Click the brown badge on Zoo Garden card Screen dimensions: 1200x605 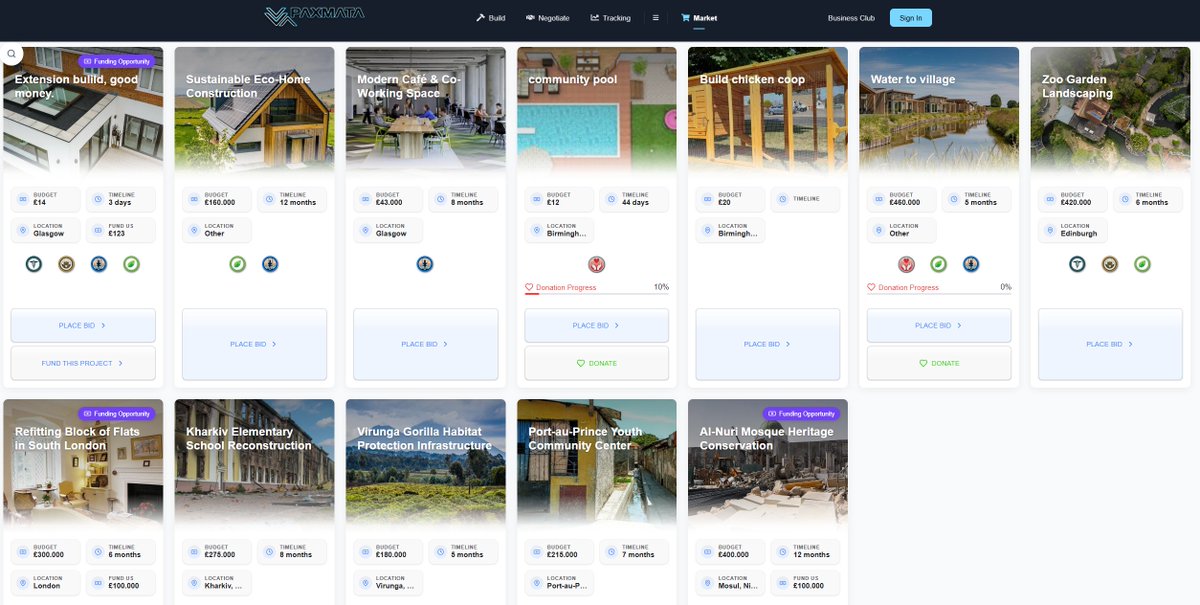1110,264
